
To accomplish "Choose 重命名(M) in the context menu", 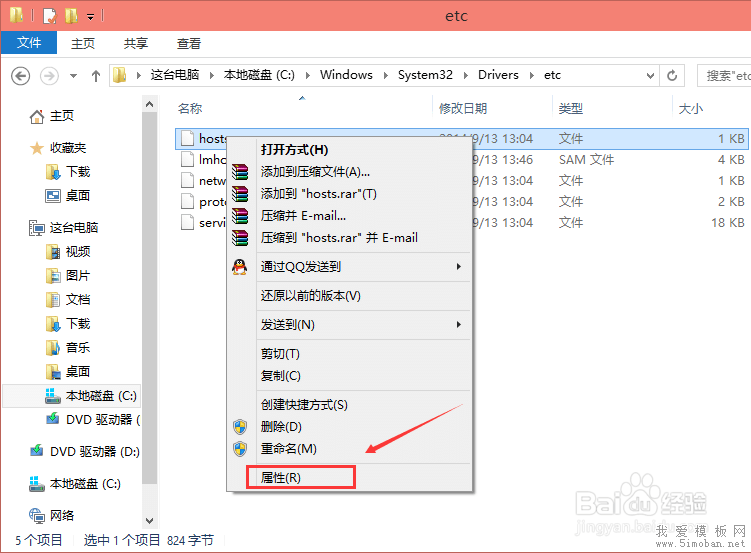I will click(288, 449).
